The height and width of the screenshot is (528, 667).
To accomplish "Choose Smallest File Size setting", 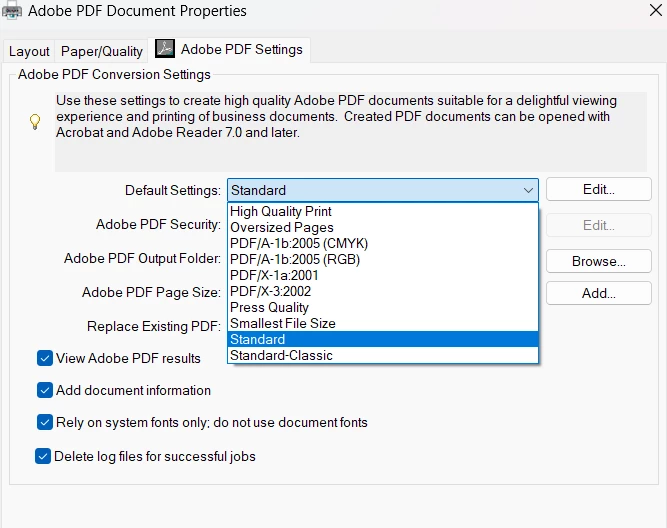I will [383, 323].
